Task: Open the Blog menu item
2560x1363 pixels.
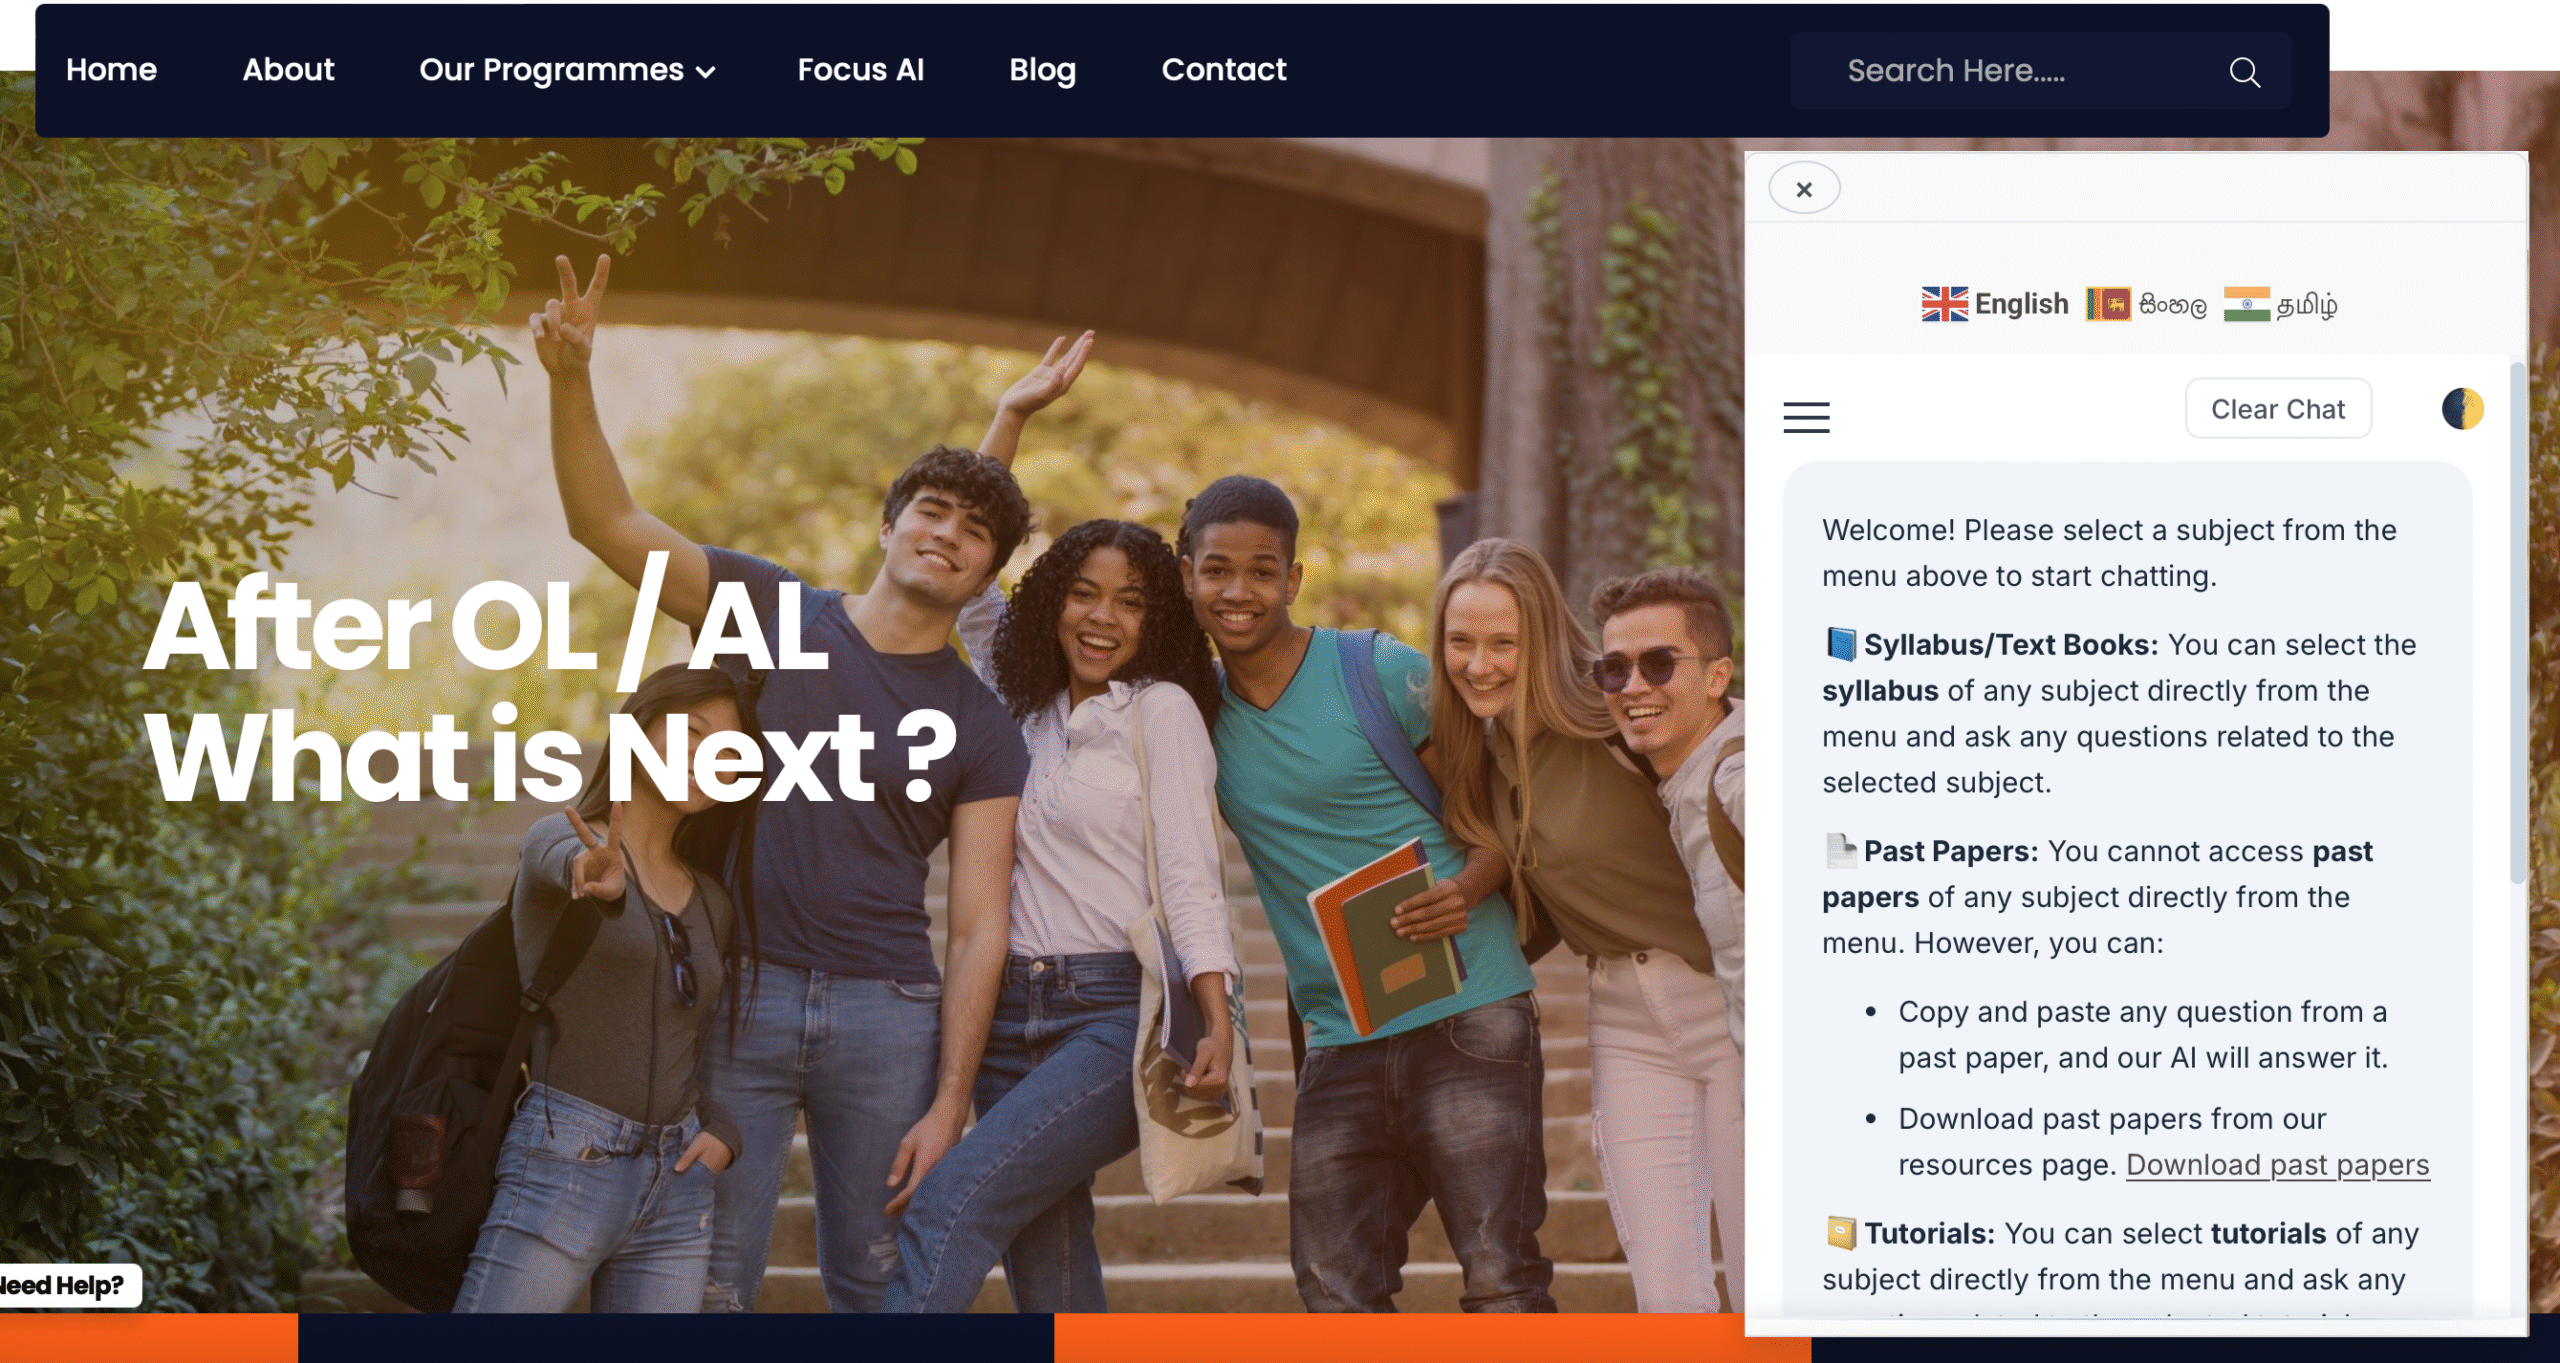Action: [1042, 70]
